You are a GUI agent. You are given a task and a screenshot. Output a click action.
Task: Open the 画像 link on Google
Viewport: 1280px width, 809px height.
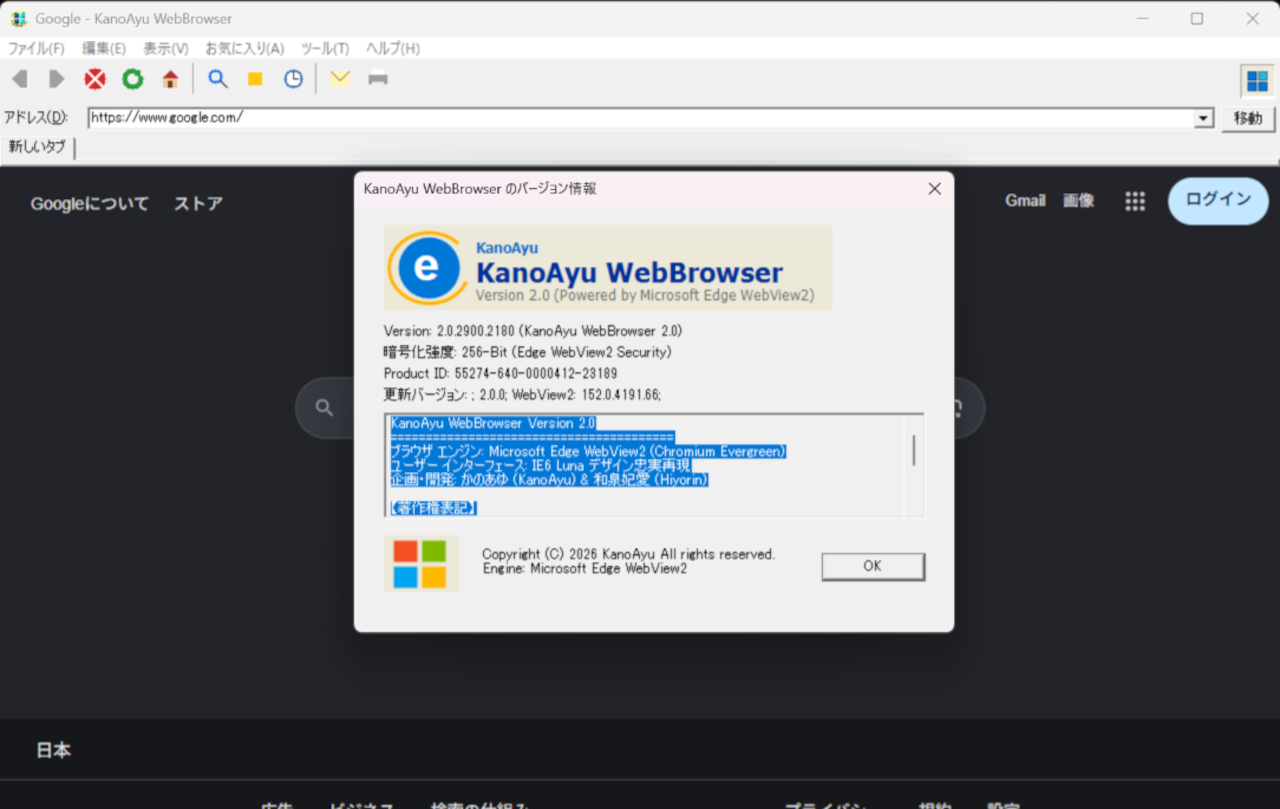[1078, 201]
